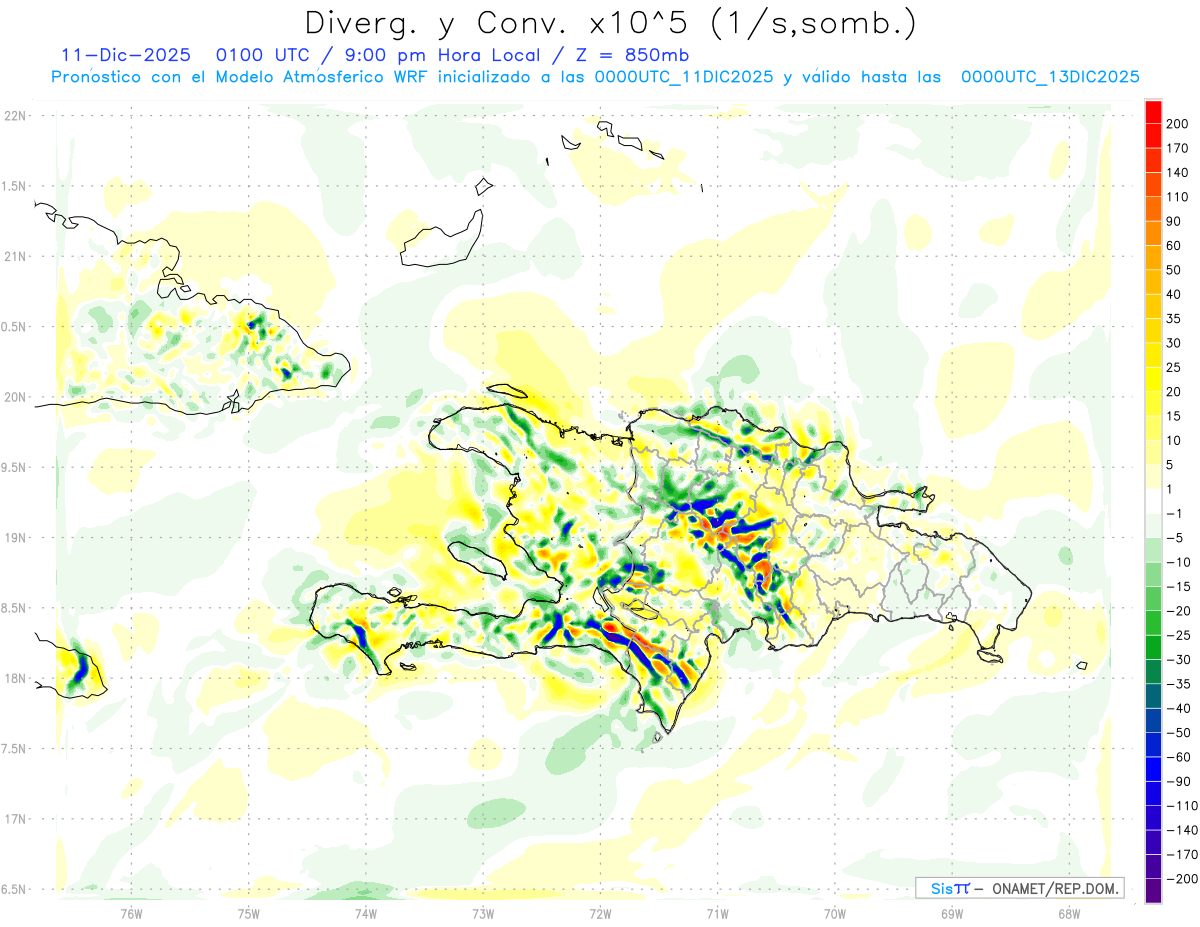
Task: Click the latitude label "19N"
Action: point(16,537)
